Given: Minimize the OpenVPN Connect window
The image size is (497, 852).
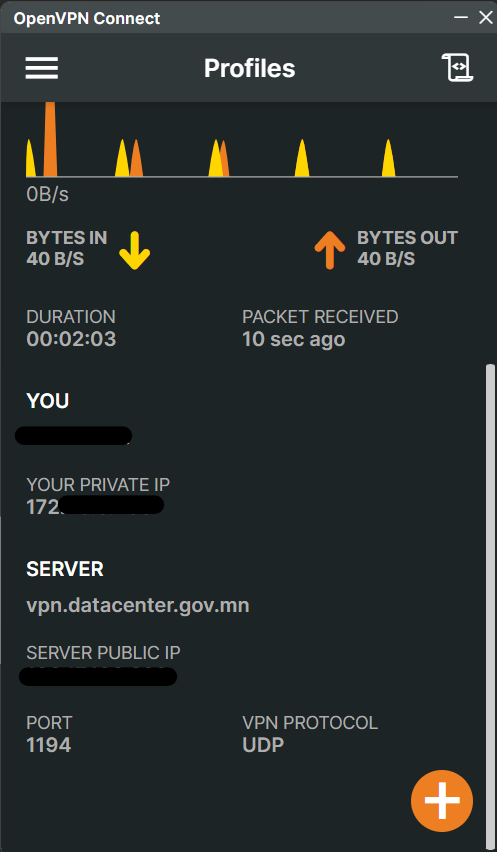Looking at the screenshot, I should (x=461, y=17).
